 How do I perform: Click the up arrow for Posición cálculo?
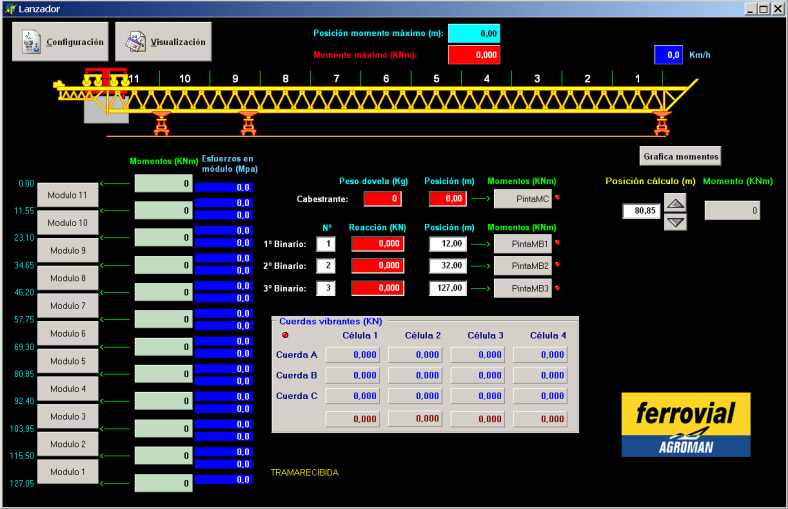click(676, 203)
